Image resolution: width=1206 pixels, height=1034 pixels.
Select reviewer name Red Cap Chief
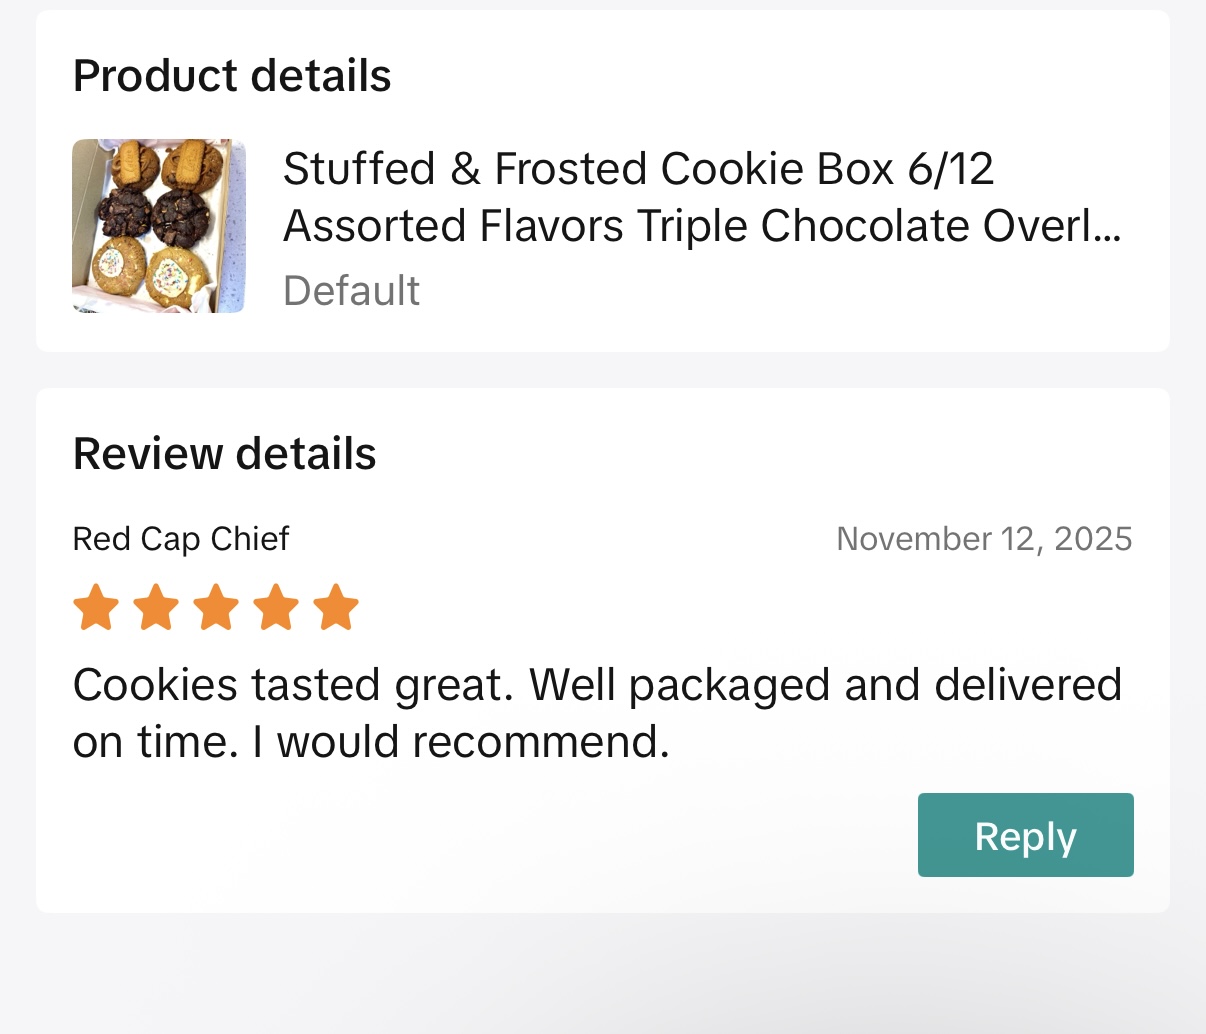(181, 539)
